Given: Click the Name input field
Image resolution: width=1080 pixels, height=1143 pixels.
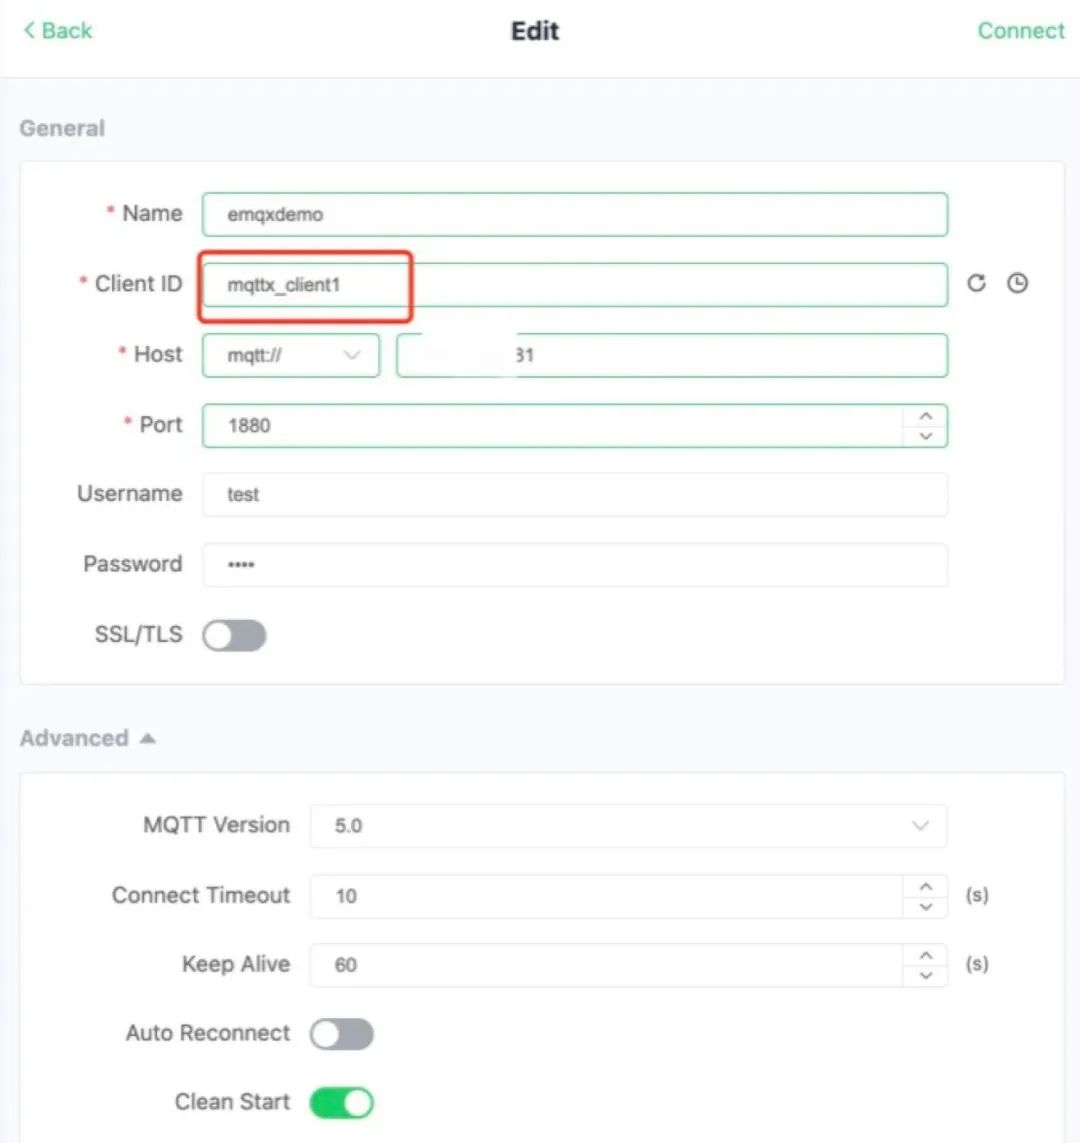Looking at the screenshot, I should [x=574, y=214].
